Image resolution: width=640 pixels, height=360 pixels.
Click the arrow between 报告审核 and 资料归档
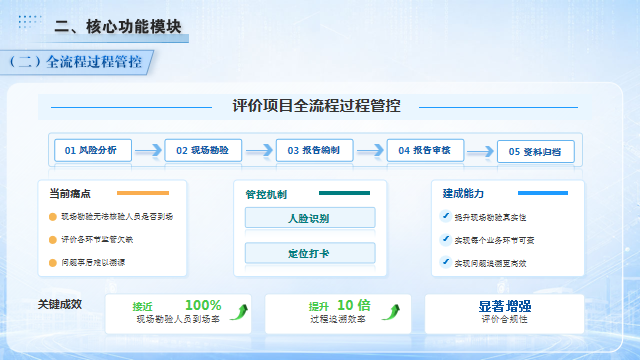[x=480, y=152]
